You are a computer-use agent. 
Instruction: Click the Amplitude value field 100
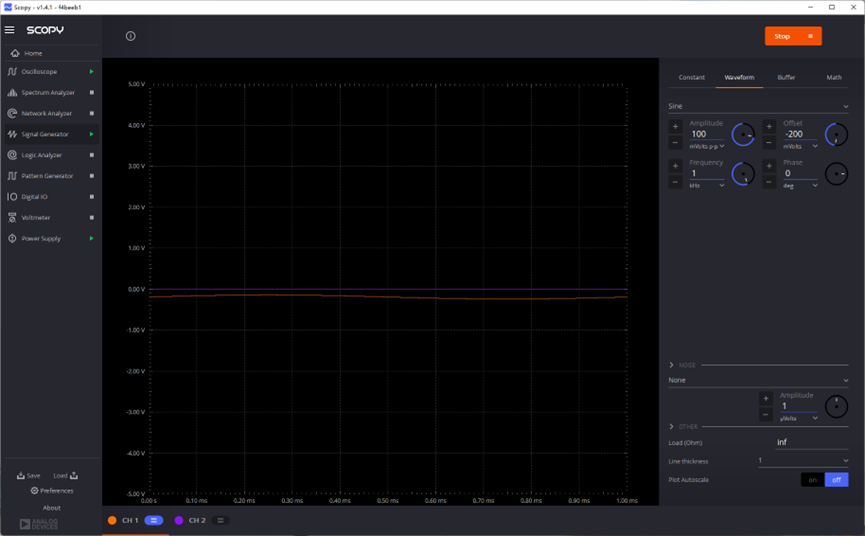click(x=707, y=134)
